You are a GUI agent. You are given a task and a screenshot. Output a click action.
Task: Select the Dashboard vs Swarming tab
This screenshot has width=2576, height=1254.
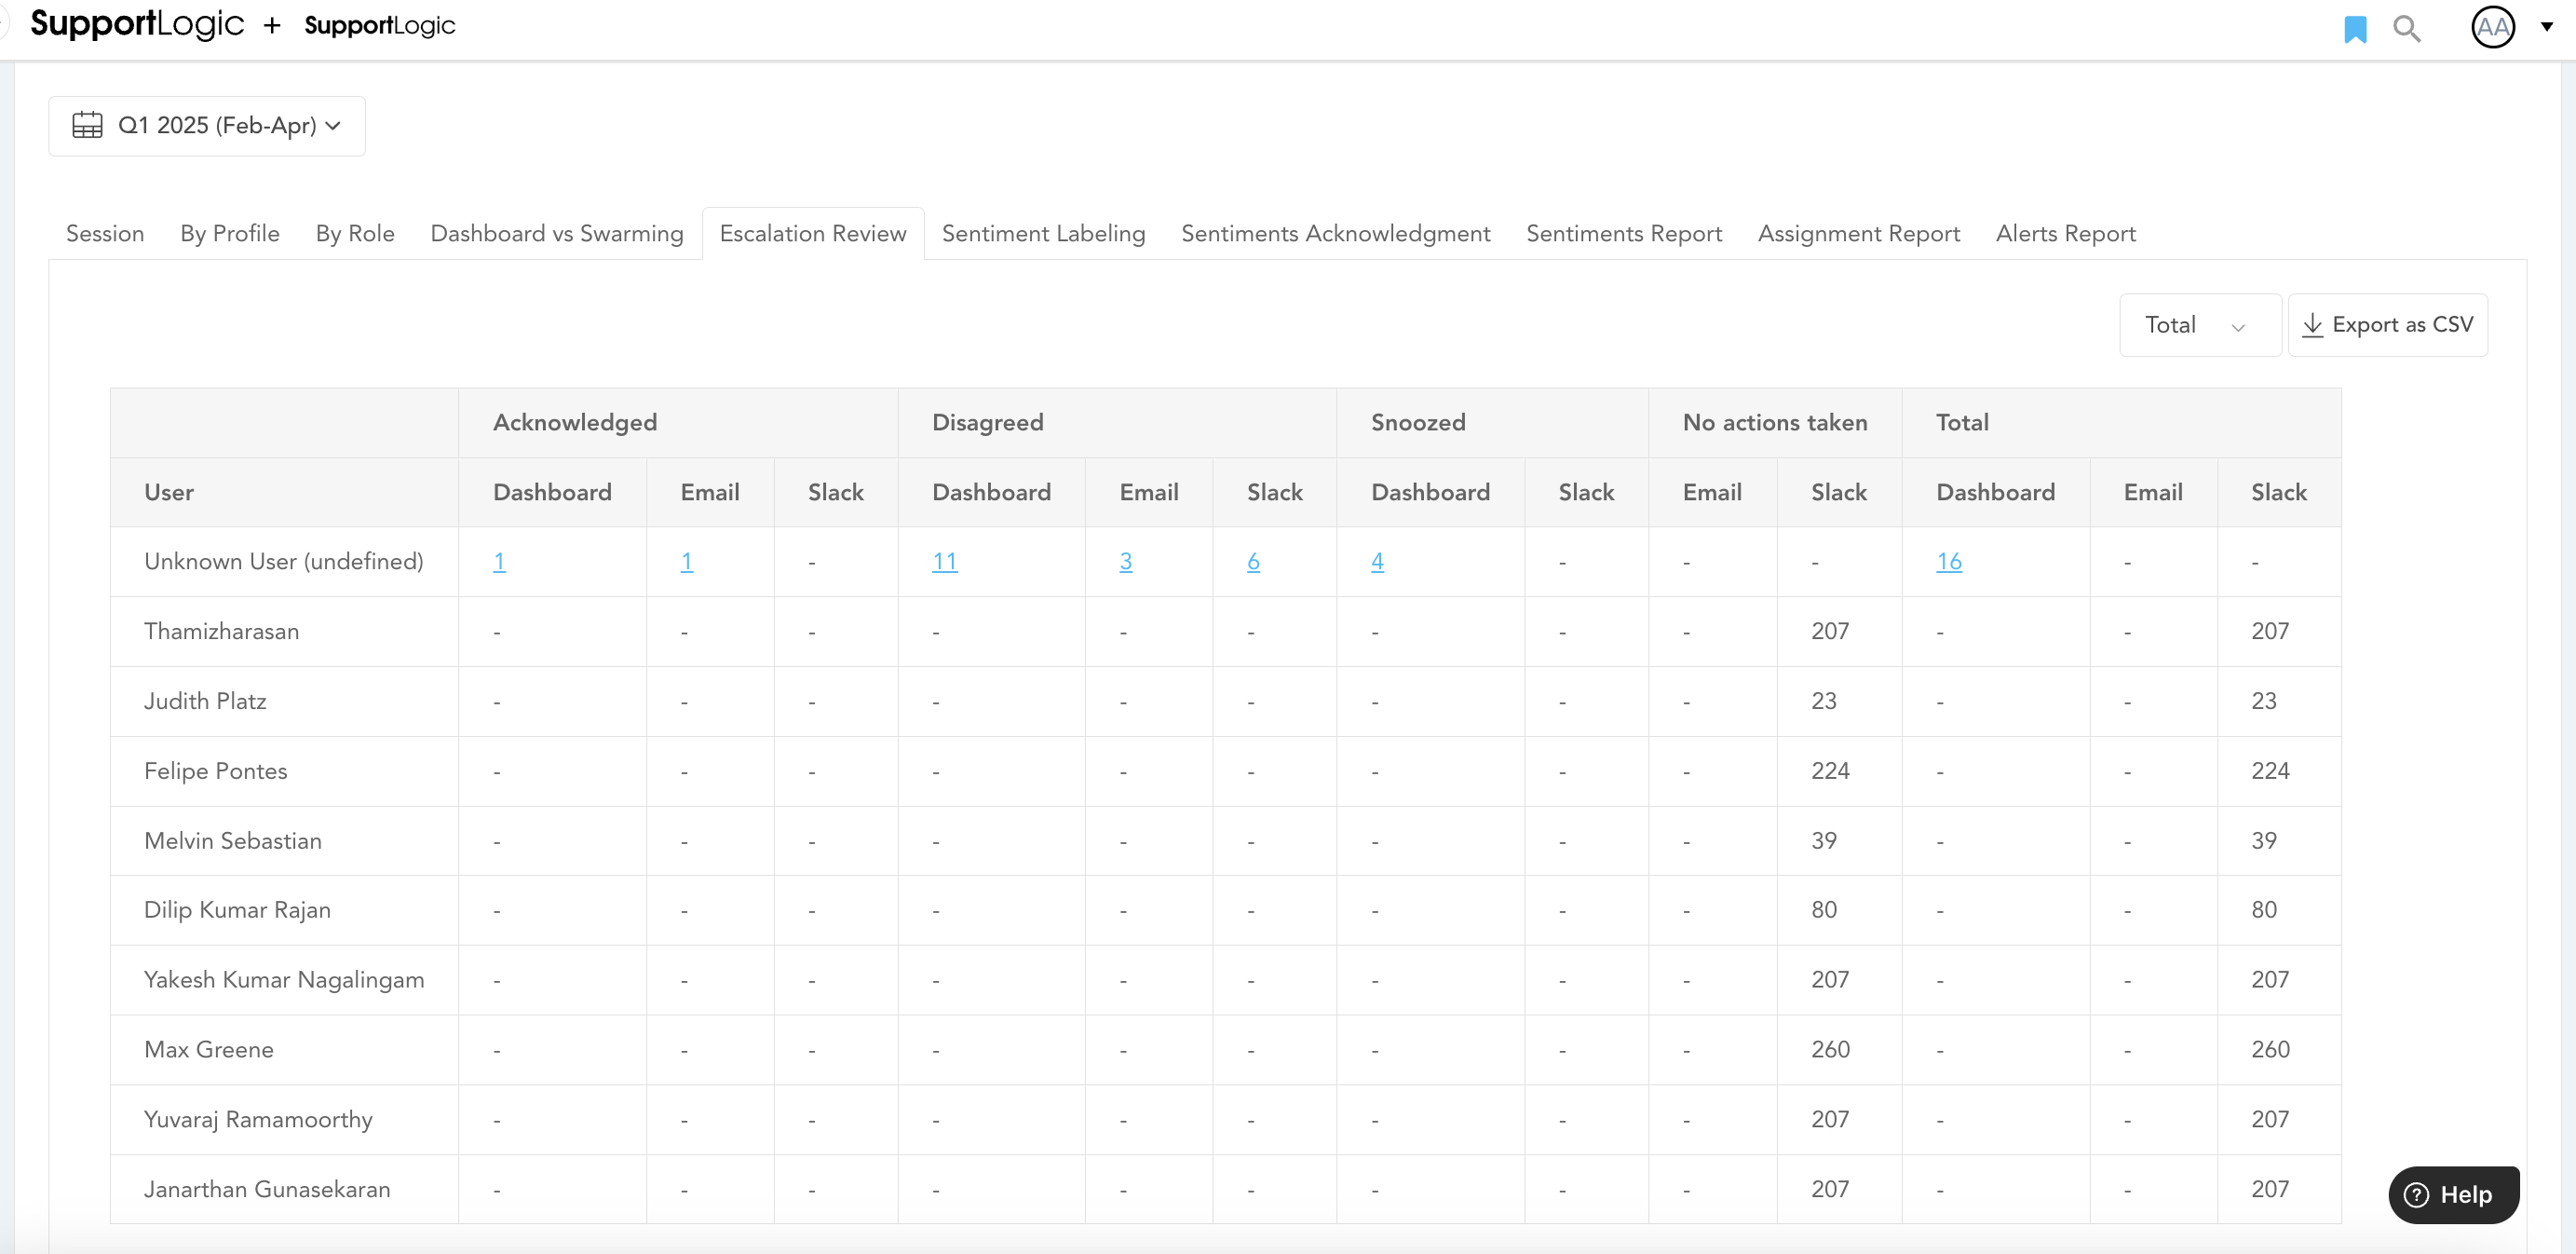click(x=556, y=233)
